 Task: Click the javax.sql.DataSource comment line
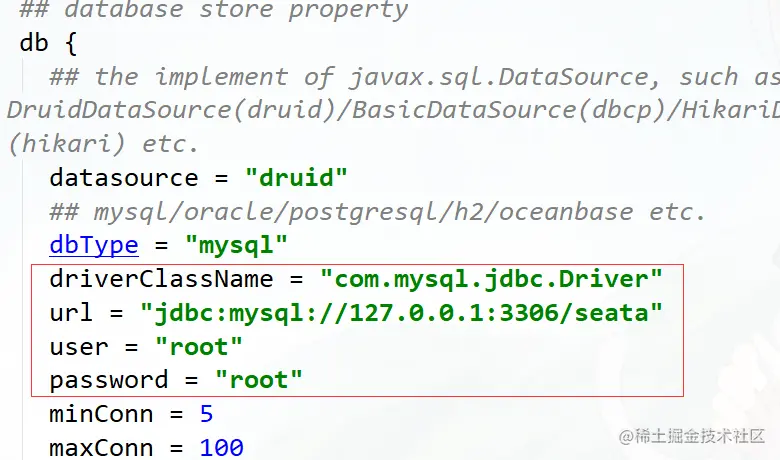pyautogui.click(x=414, y=77)
